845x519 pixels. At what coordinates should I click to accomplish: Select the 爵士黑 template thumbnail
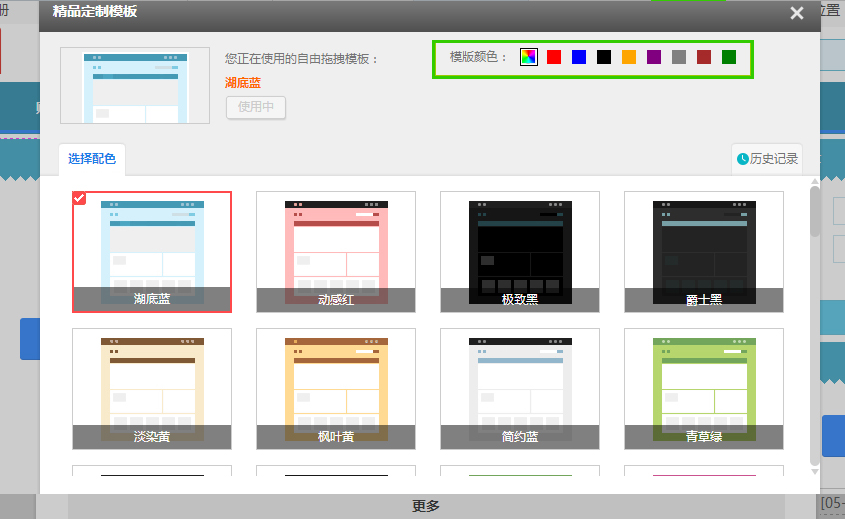pos(704,252)
